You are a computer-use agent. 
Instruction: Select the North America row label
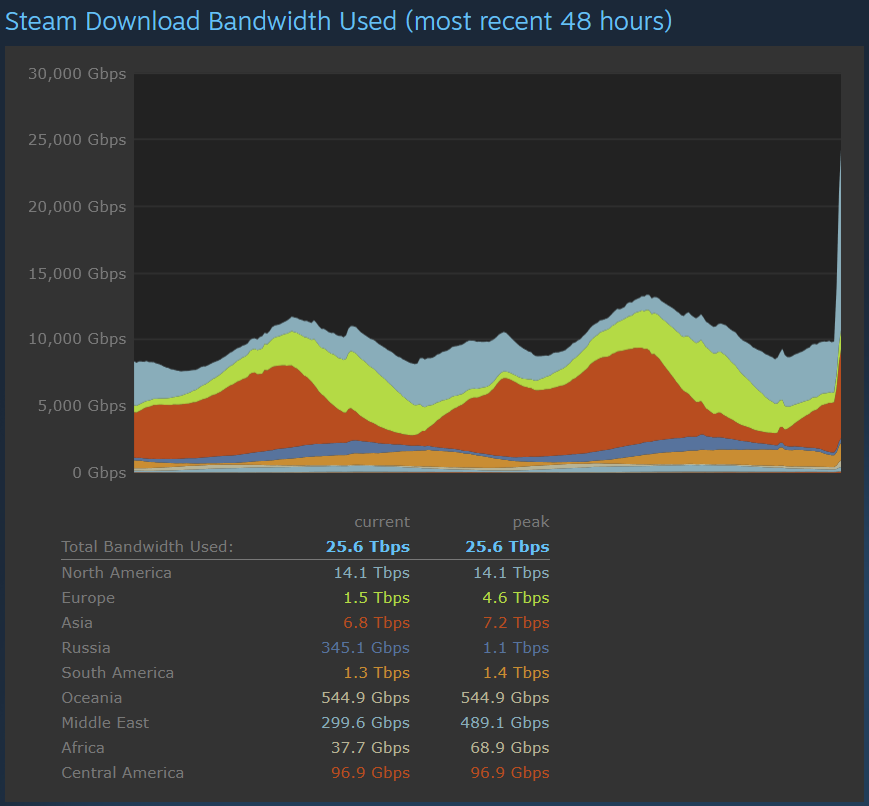pyautogui.click(x=116, y=573)
